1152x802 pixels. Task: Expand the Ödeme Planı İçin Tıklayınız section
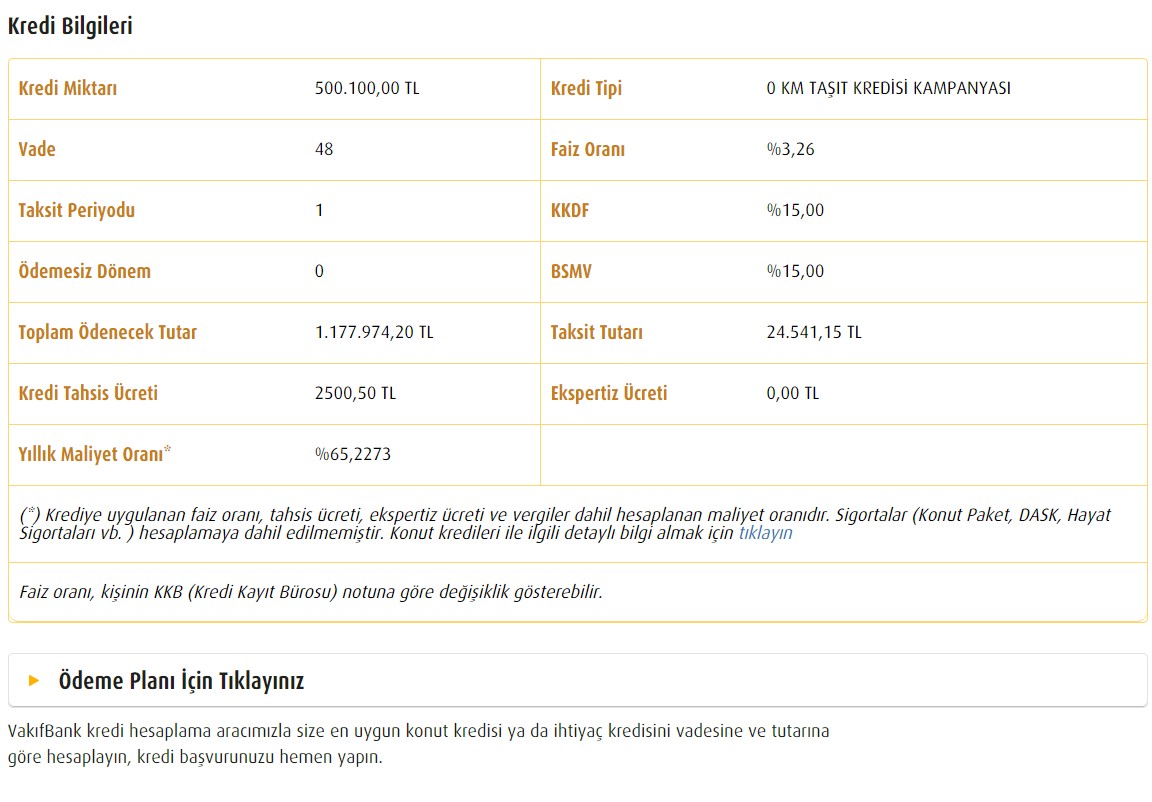[x=181, y=681]
